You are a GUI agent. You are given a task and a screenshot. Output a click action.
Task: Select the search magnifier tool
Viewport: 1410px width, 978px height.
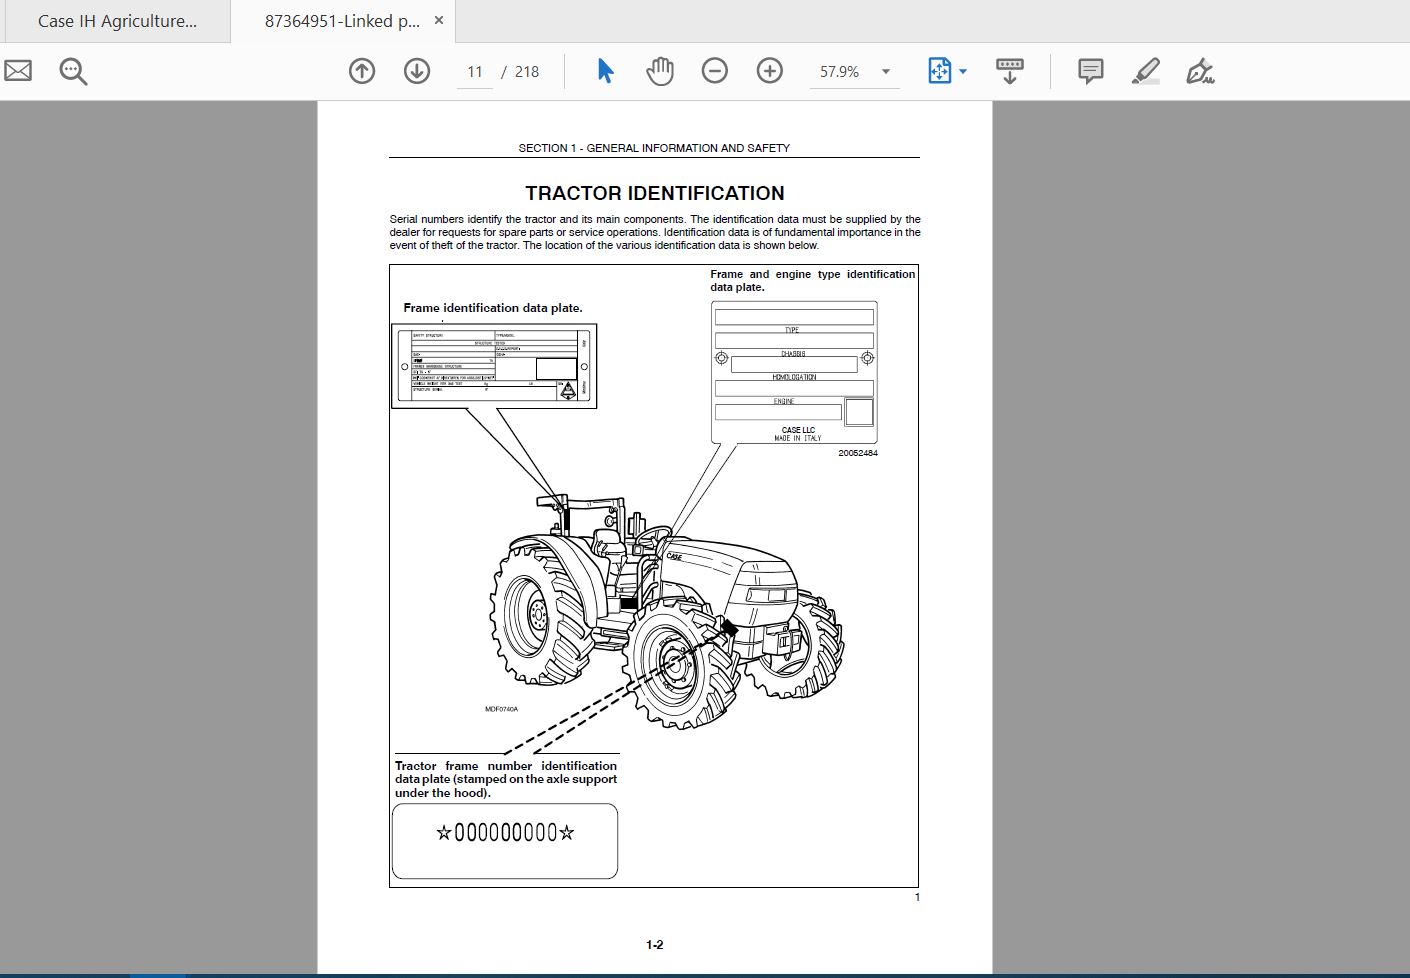pos(71,71)
